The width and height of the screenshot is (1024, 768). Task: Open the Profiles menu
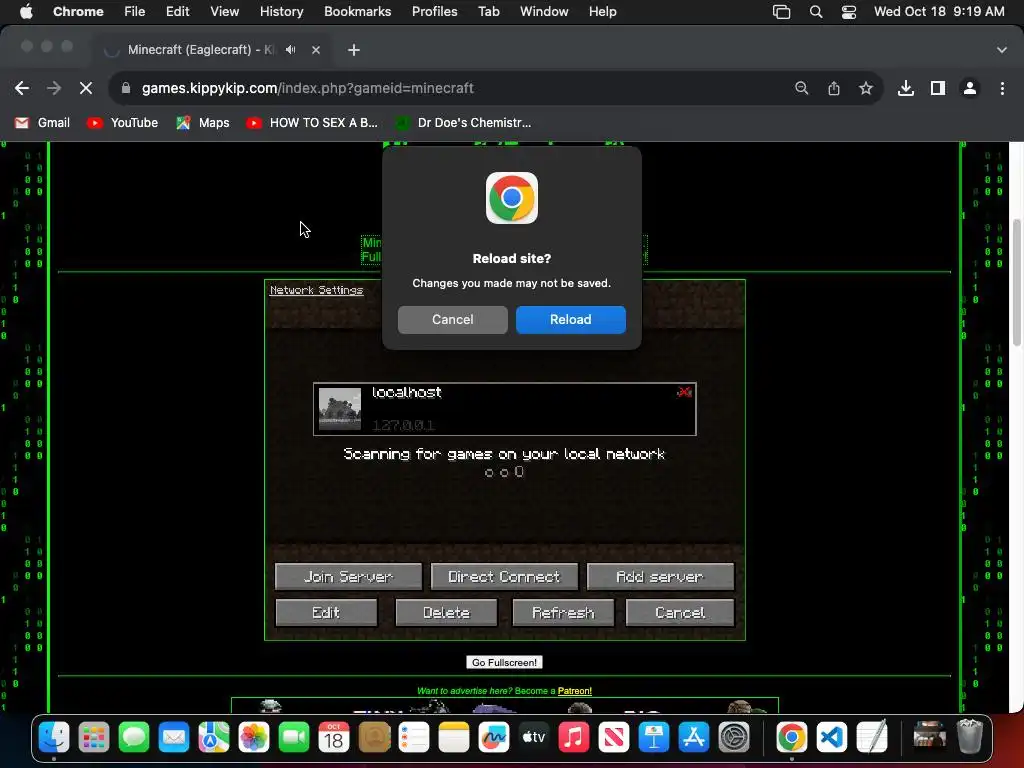[x=434, y=12]
